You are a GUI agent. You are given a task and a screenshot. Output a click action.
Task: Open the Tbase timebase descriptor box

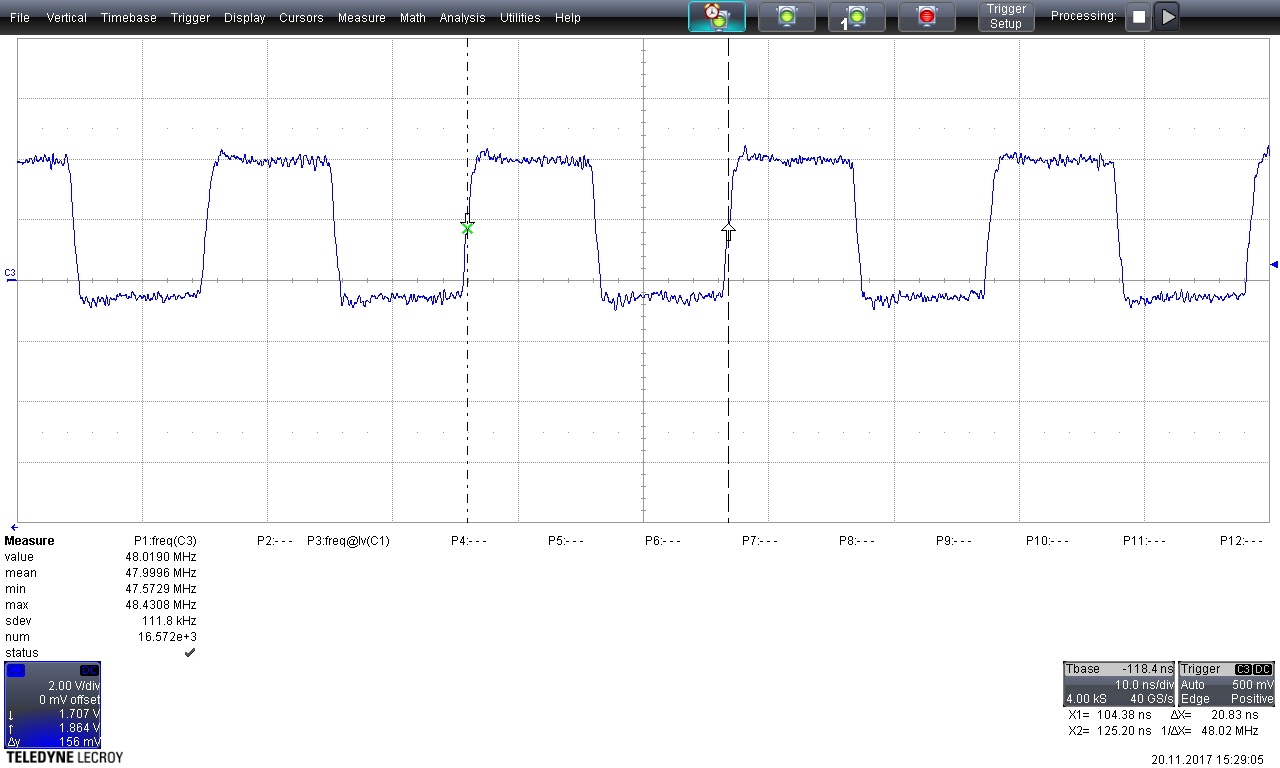tap(1119, 684)
